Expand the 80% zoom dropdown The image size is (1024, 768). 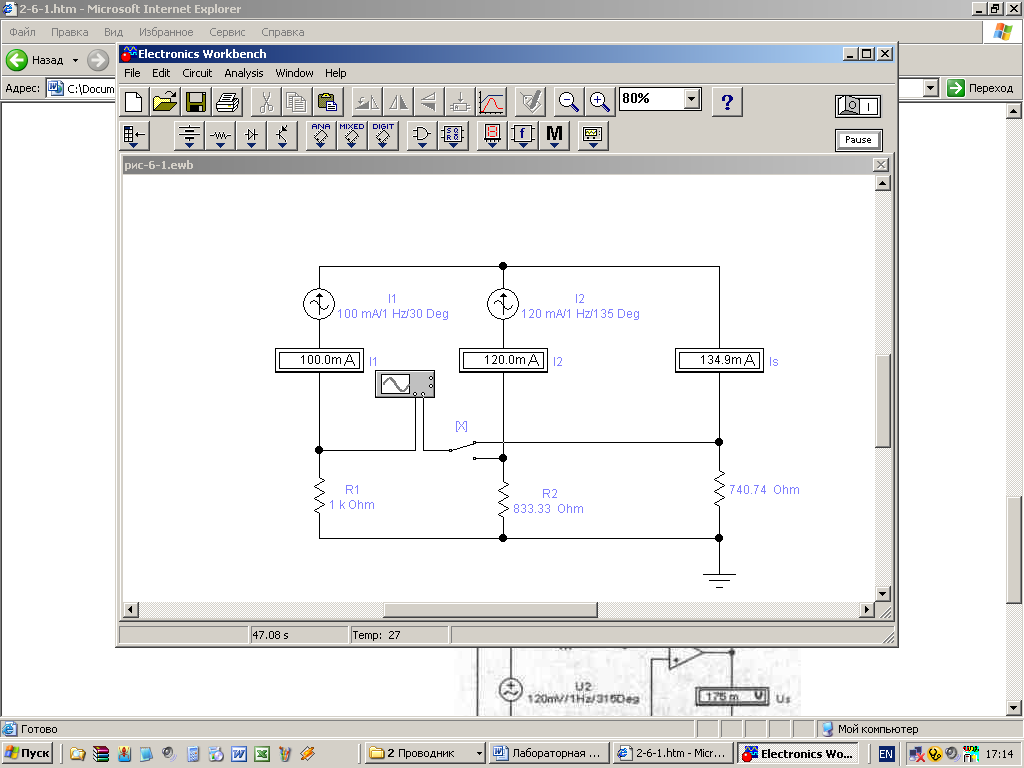click(x=692, y=99)
